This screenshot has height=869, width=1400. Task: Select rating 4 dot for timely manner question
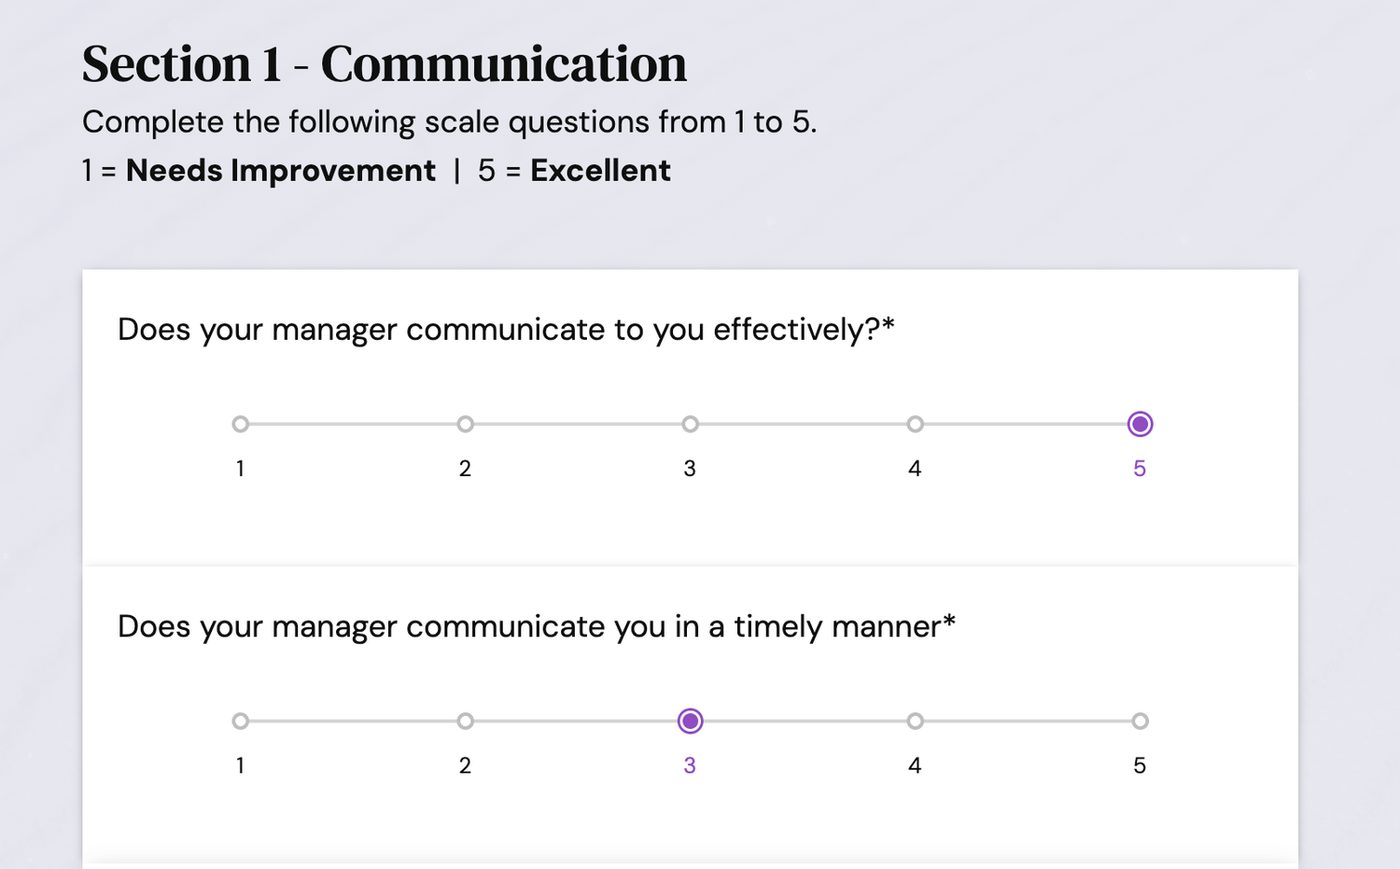915,721
